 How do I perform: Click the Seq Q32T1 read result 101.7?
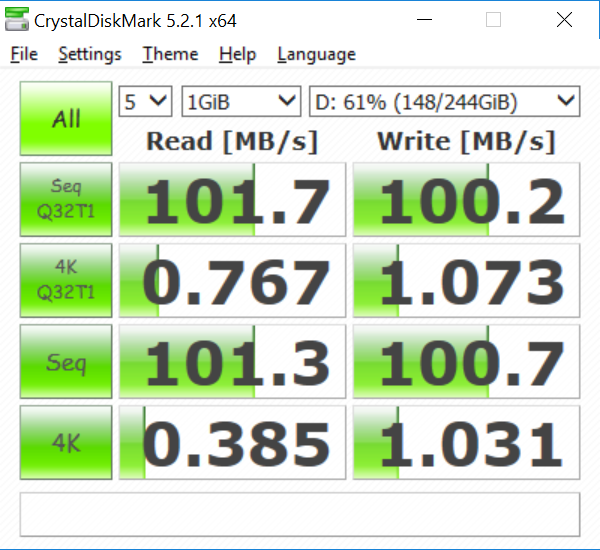(232, 199)
